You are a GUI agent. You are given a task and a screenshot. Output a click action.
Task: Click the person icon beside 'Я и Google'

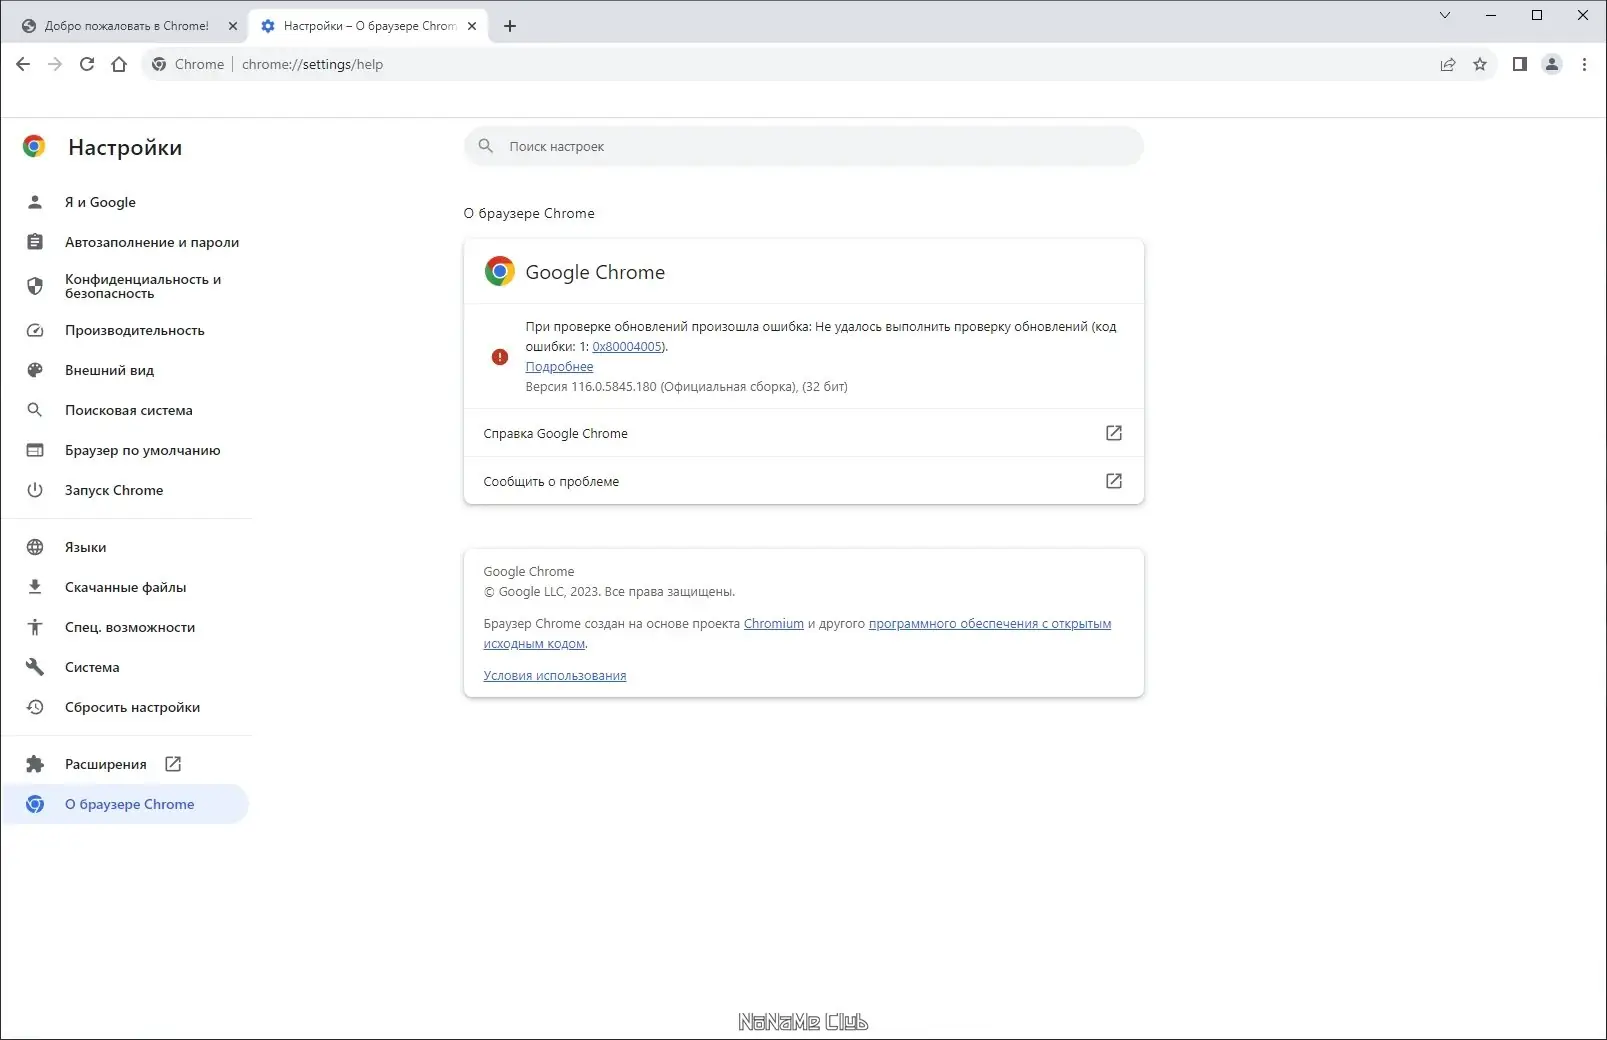pos(35,202)
